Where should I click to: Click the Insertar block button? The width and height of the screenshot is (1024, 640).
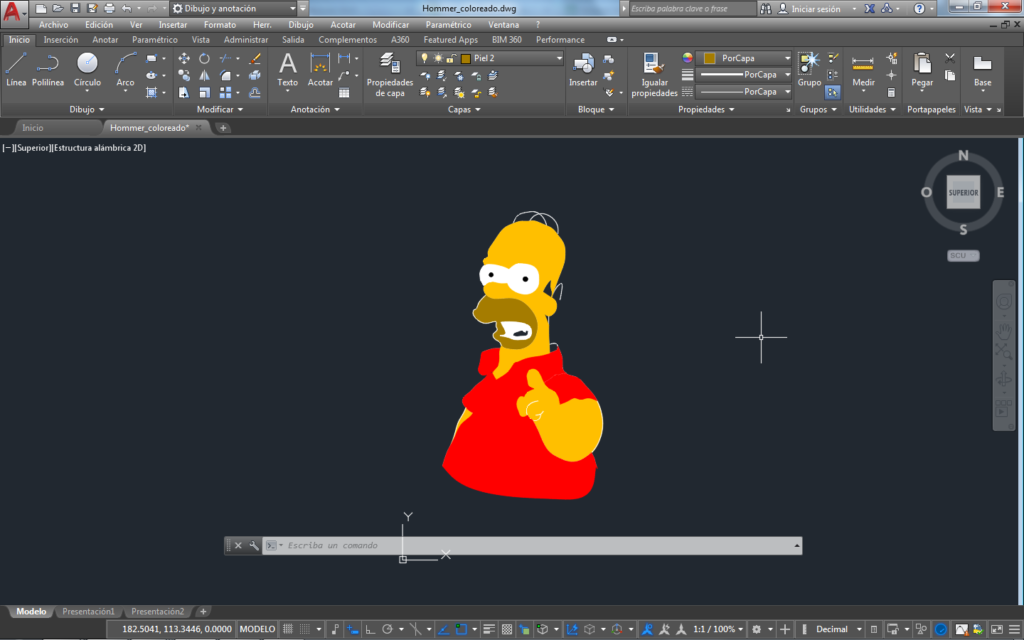(583, 69)
